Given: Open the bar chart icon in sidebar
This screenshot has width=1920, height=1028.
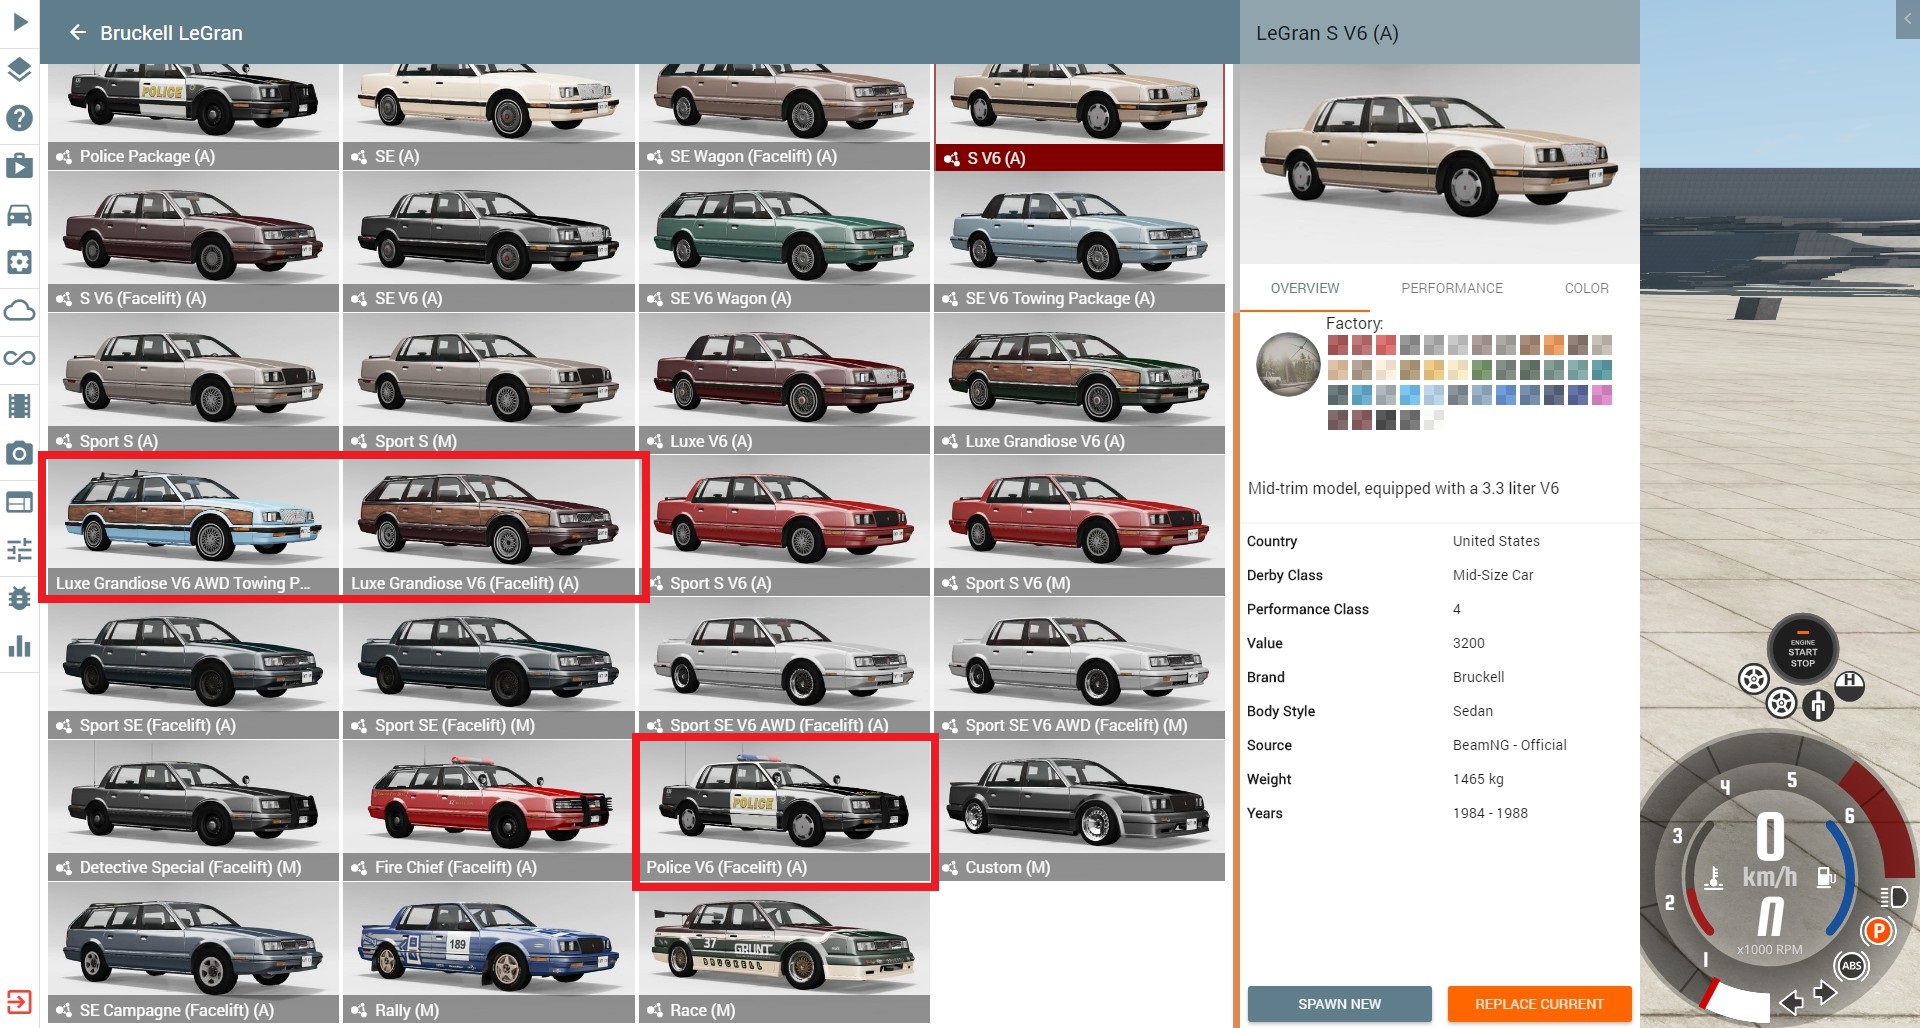Looking at the screenshot, I should [x=20, y=646].
